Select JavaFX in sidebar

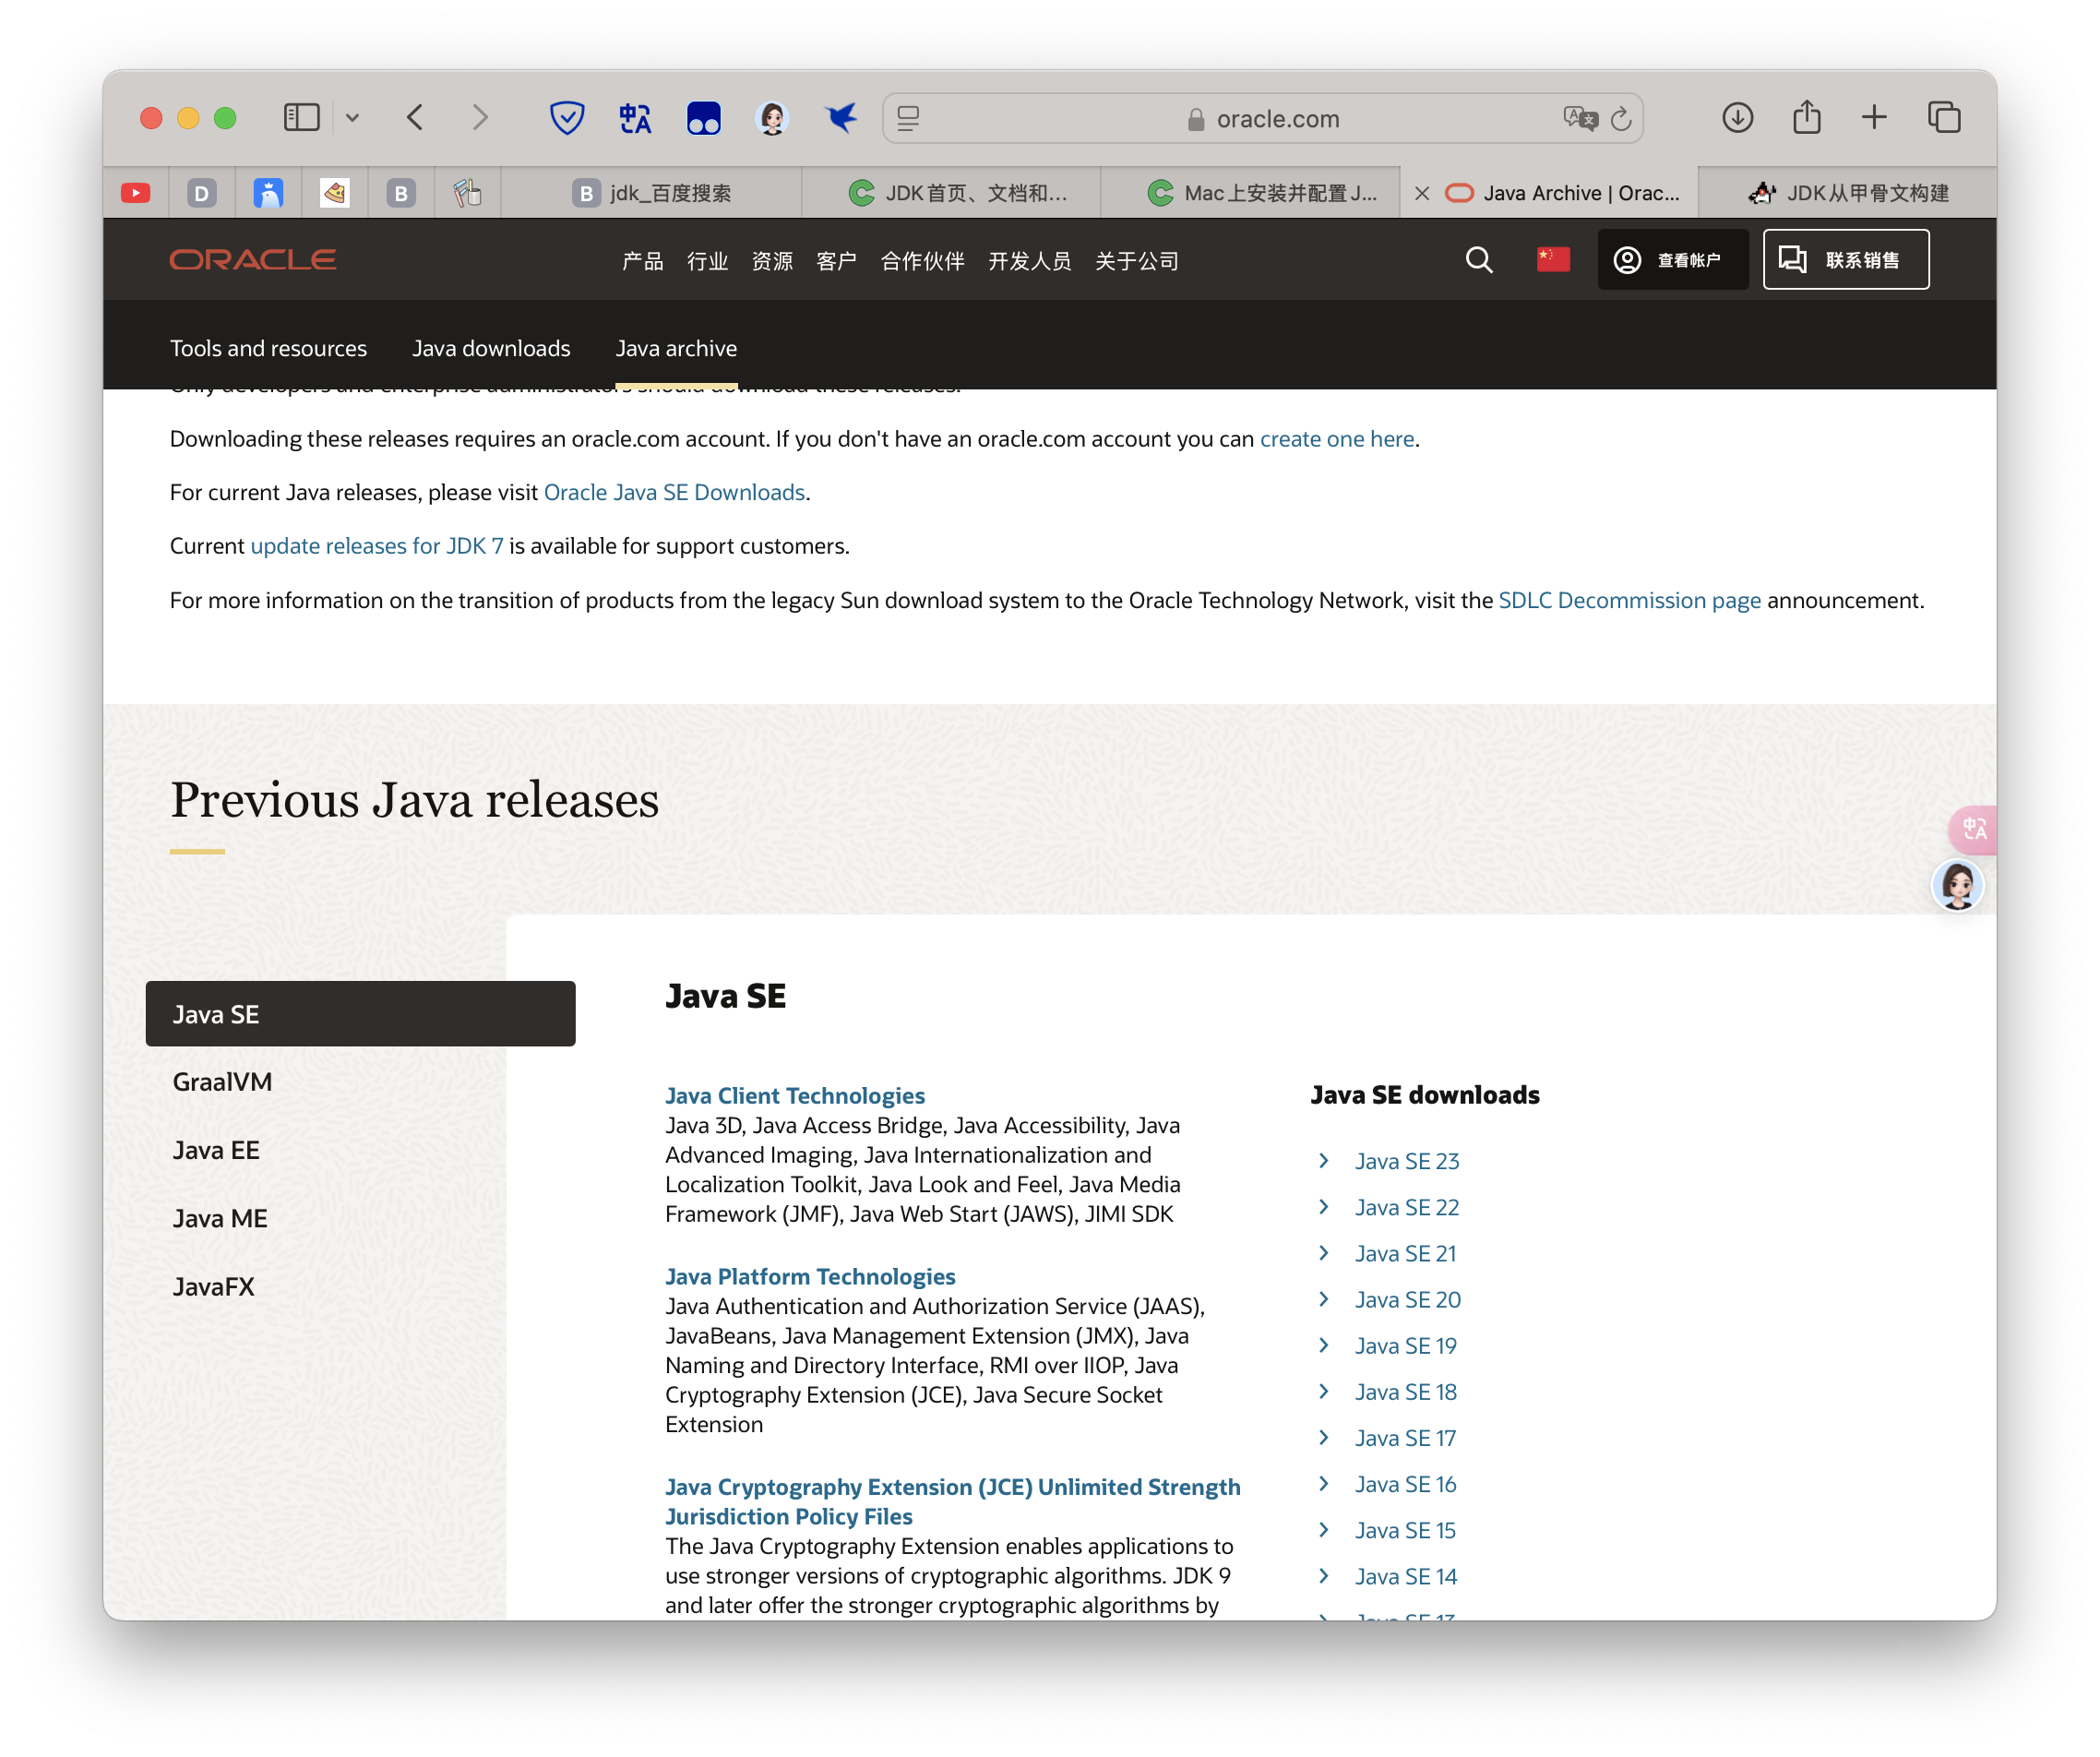(213, 1286)
